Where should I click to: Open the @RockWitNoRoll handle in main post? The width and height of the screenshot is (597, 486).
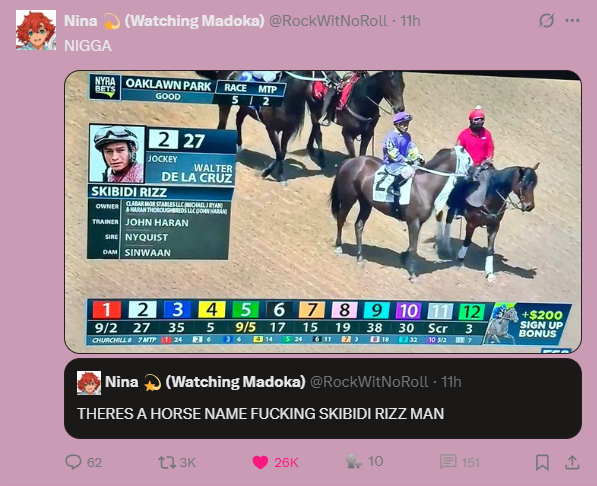(328, 21)
